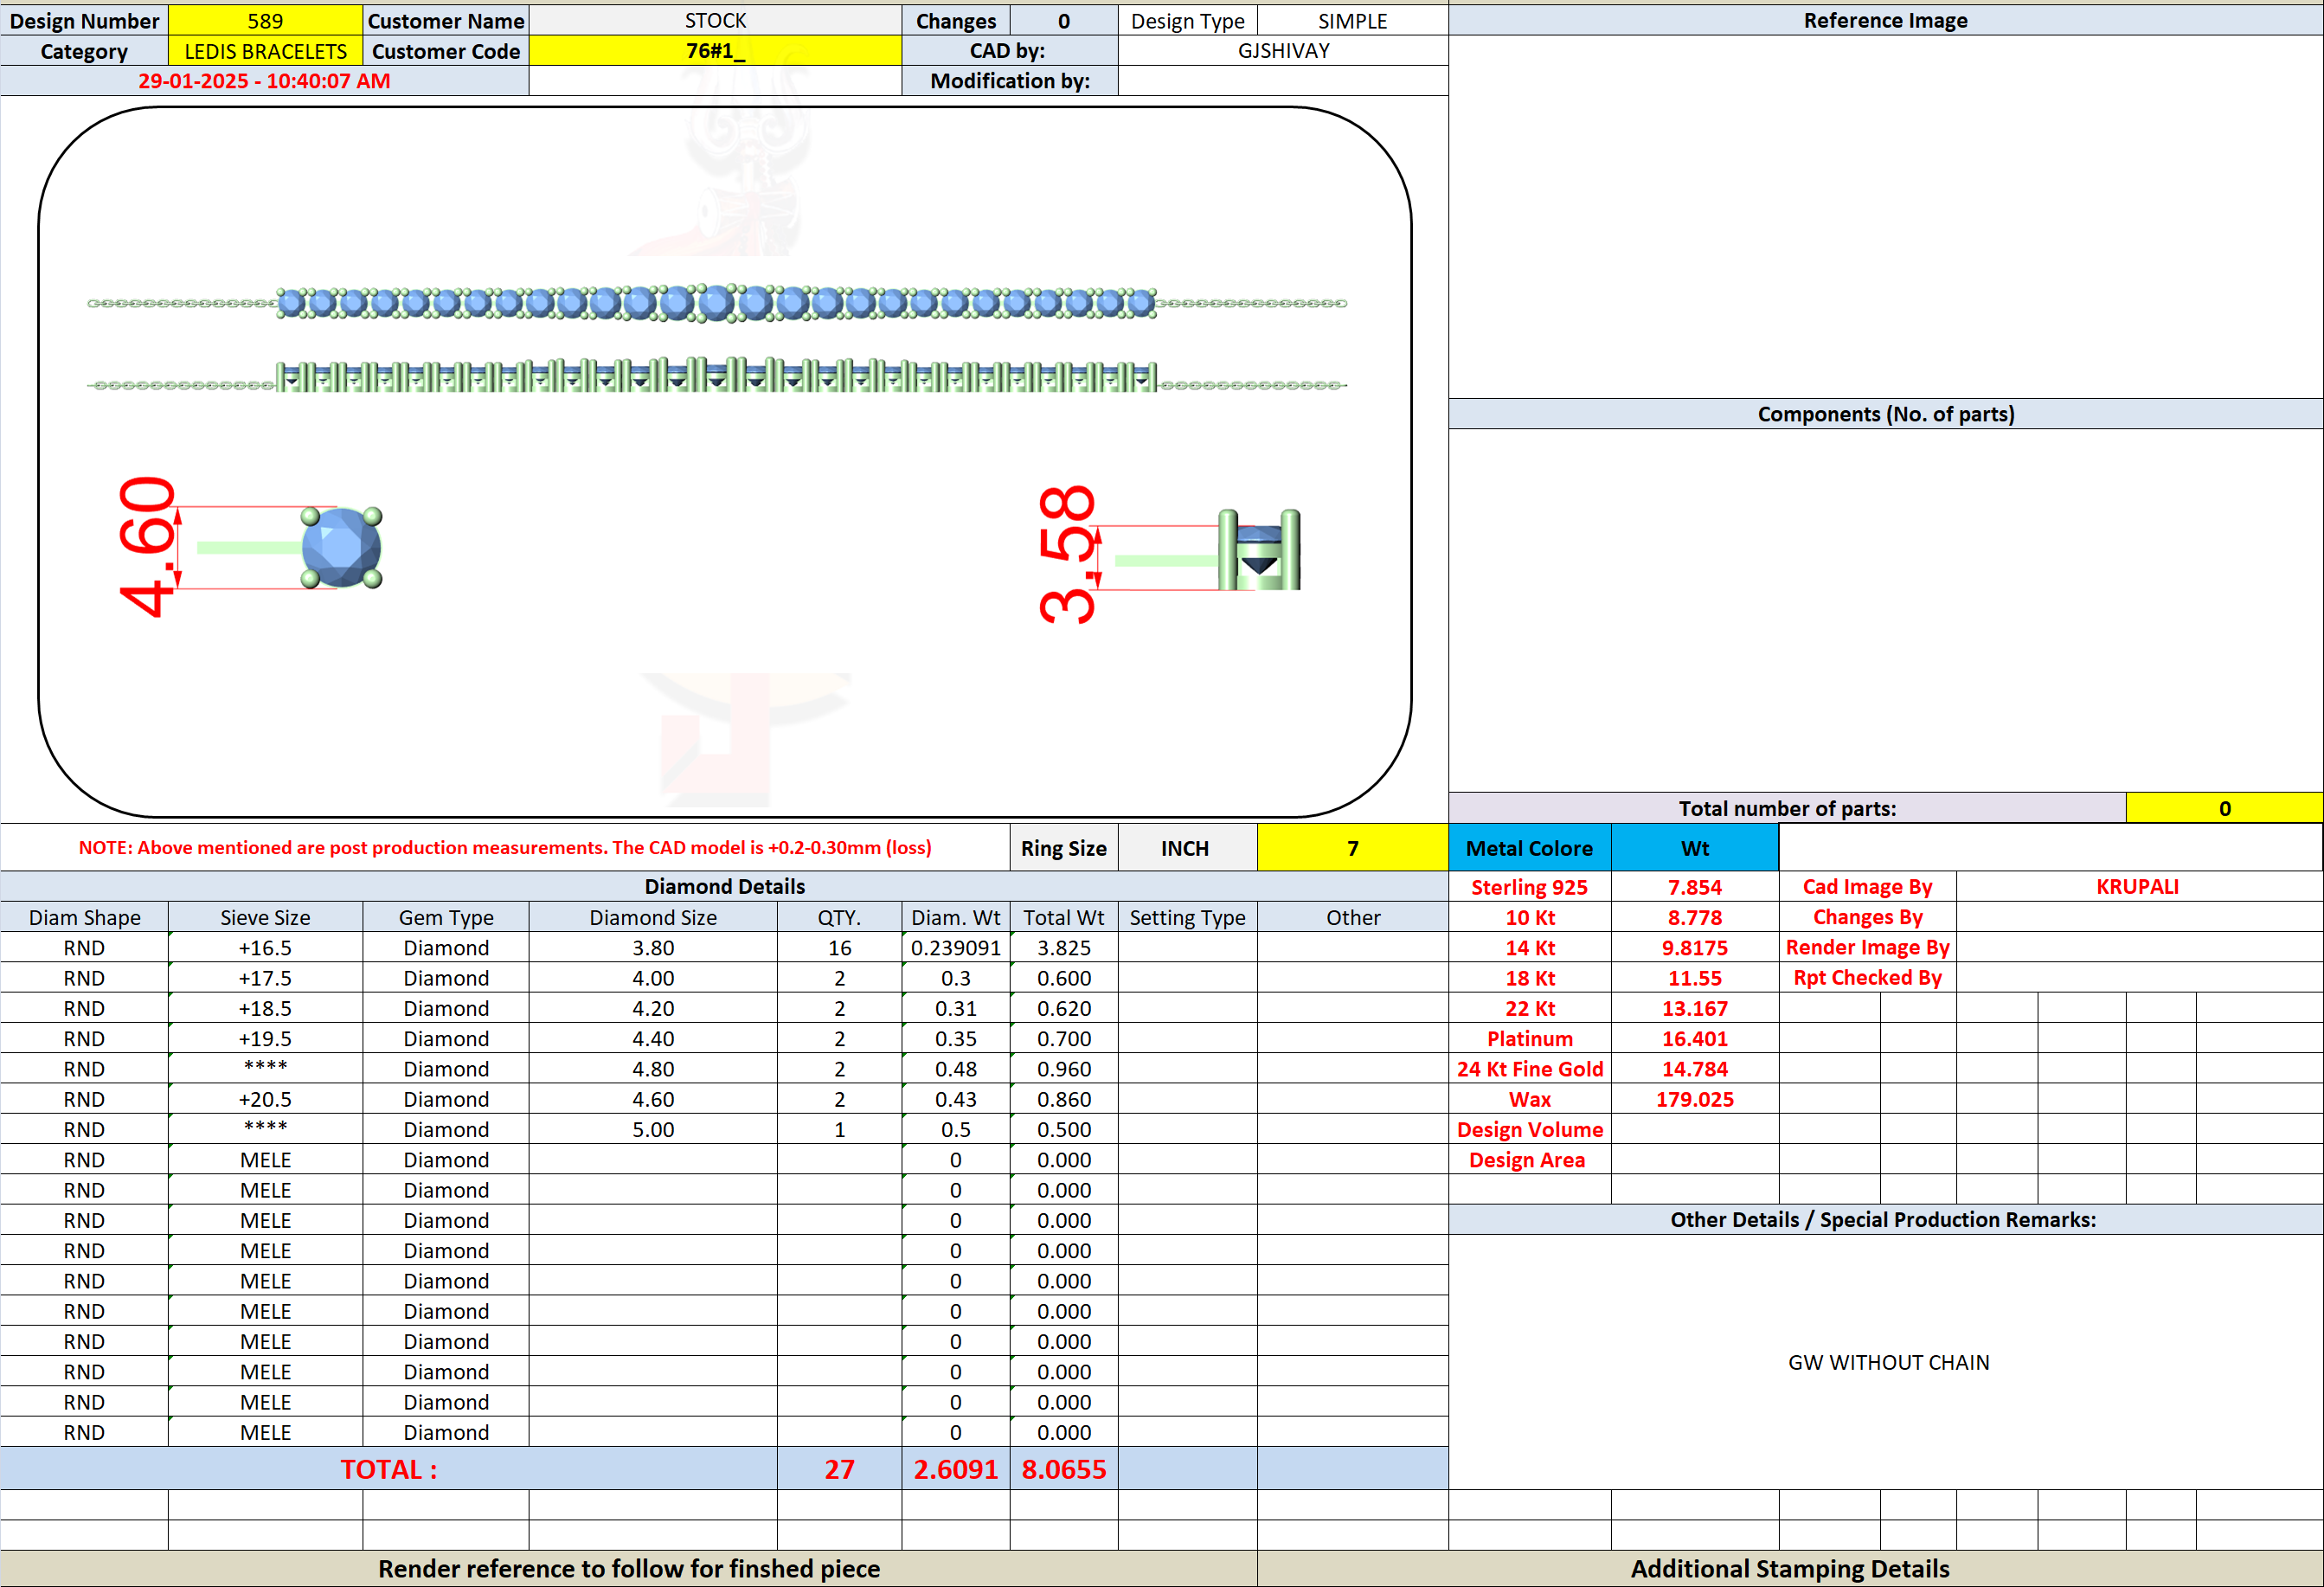Select the Design Number value 589

pyautogui.click(x=265, y=21)
